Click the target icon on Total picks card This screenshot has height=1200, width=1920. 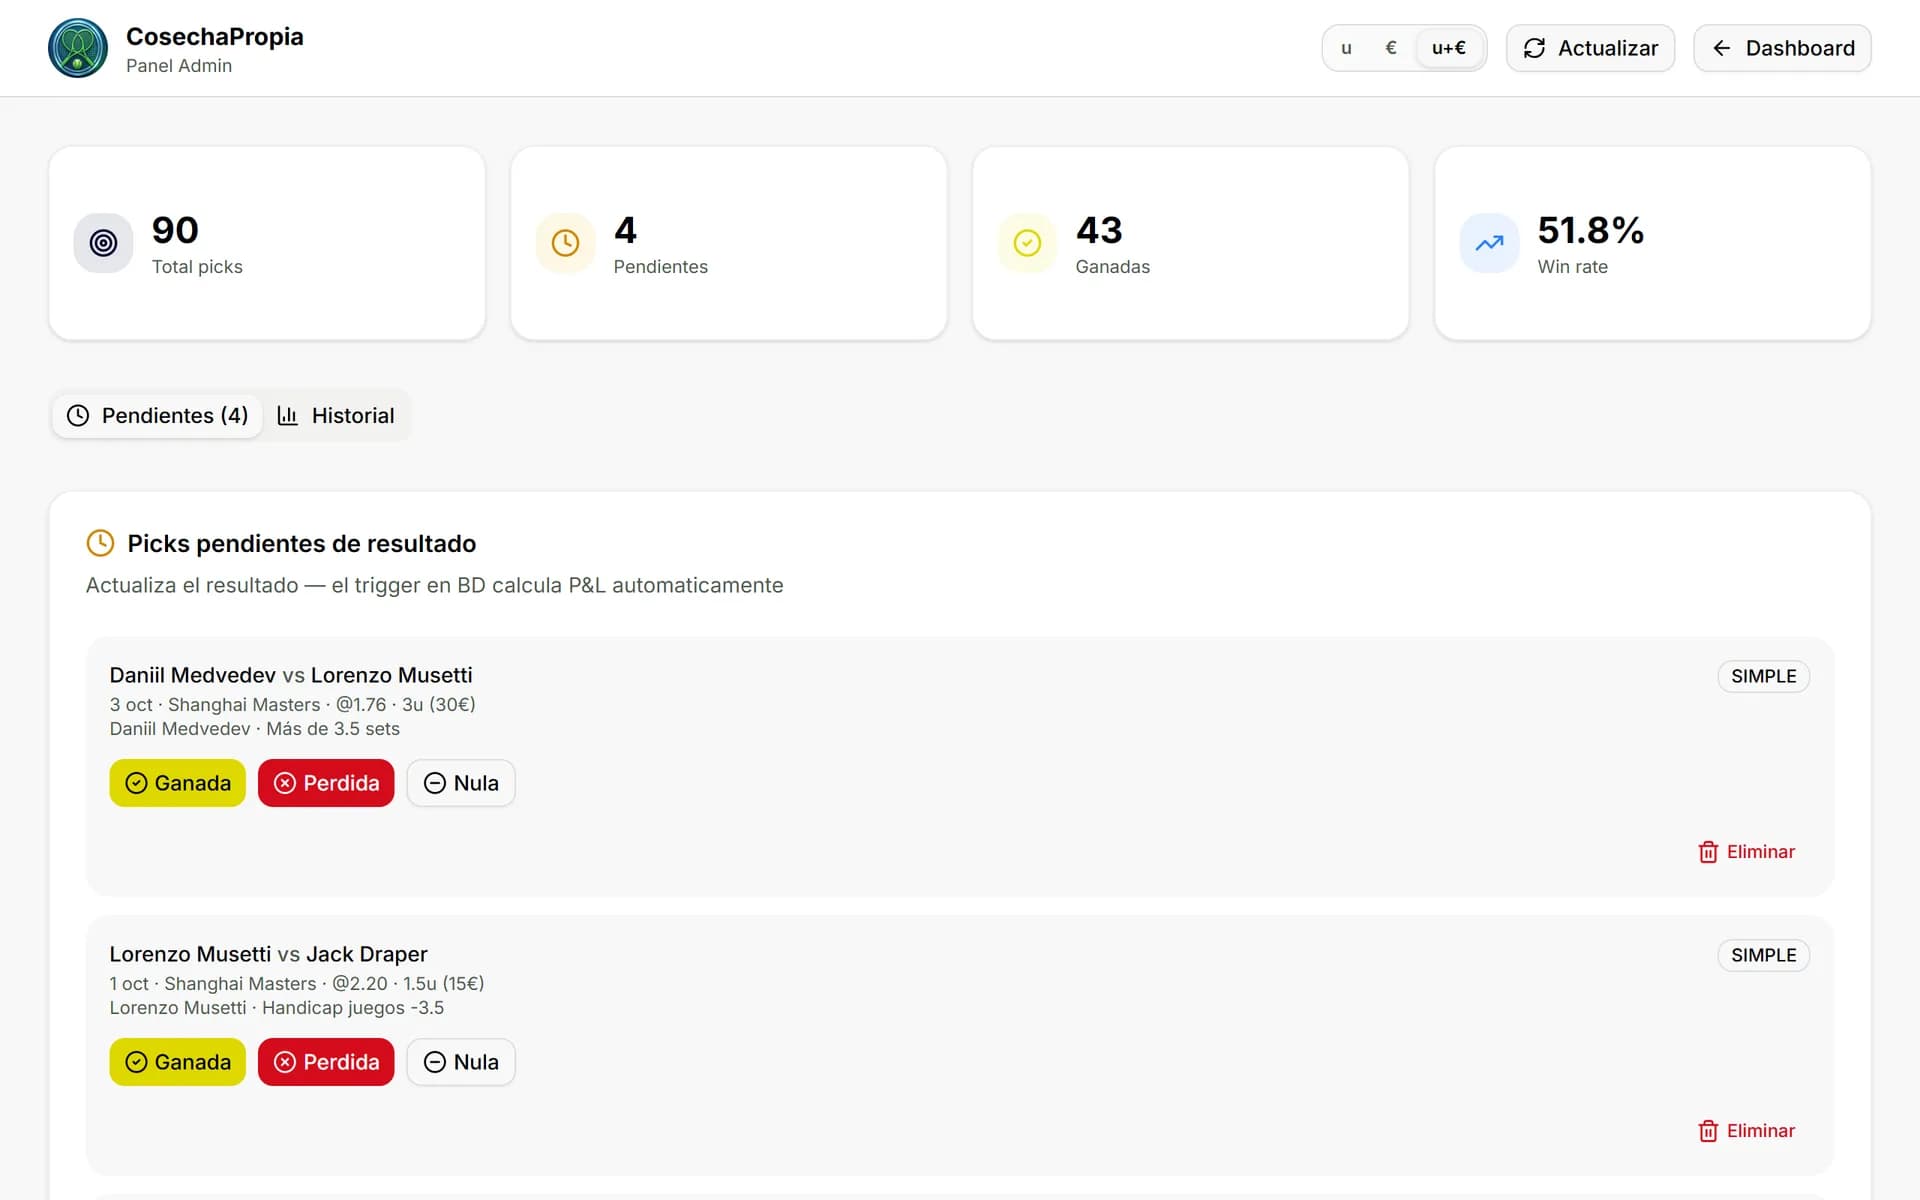coord(103,243)
